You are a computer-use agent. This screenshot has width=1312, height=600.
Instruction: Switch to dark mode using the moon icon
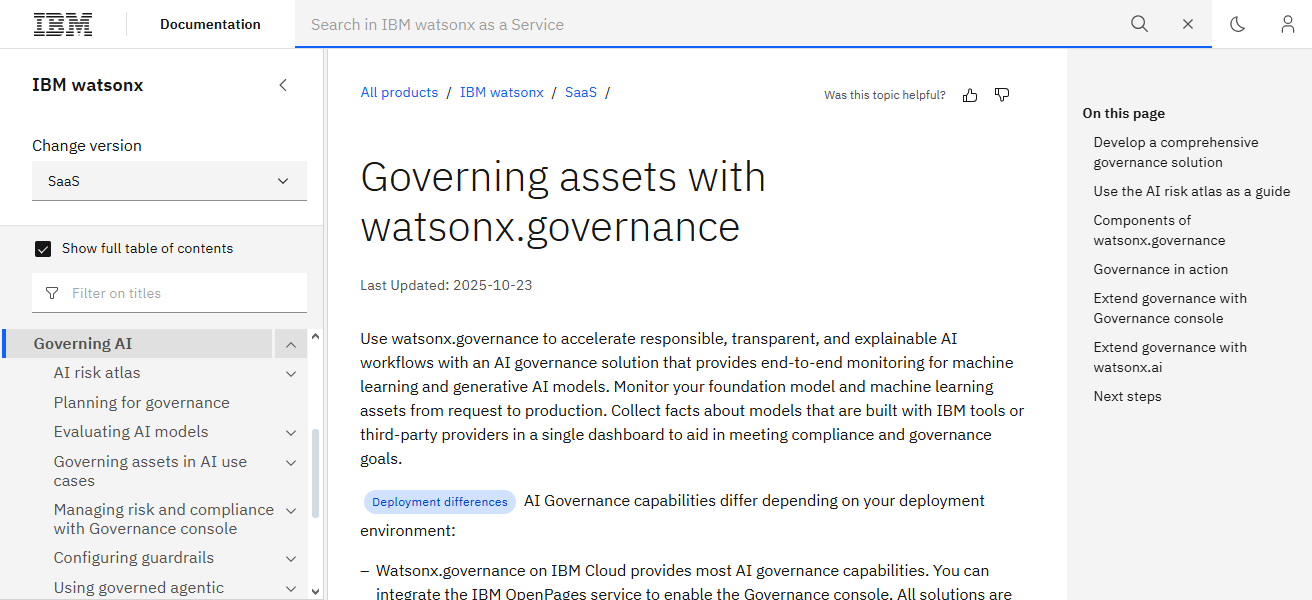click(1237, 24)
